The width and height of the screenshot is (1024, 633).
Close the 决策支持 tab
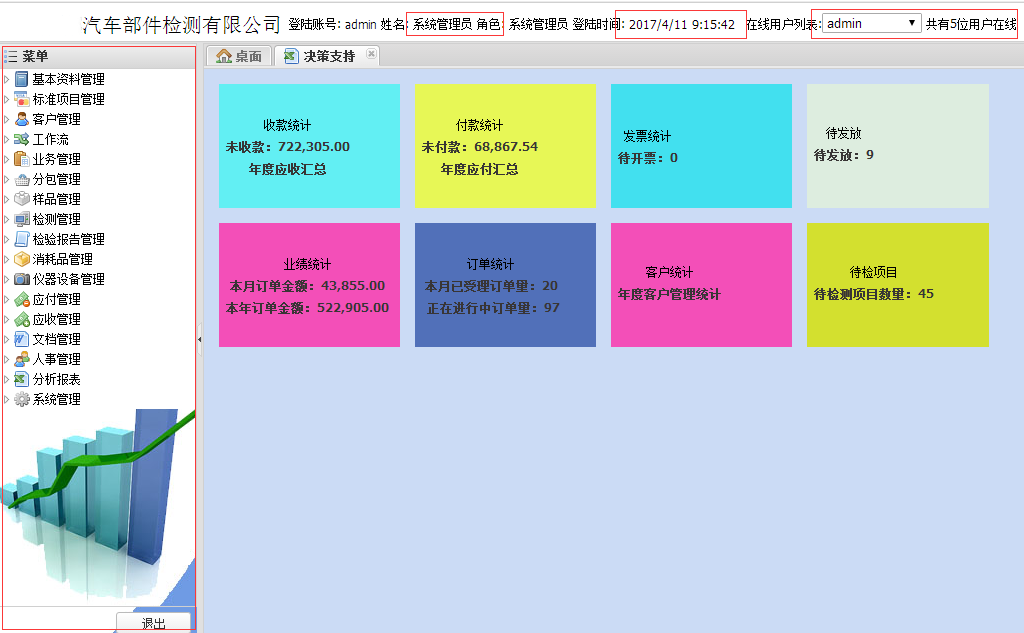(371, 54)
